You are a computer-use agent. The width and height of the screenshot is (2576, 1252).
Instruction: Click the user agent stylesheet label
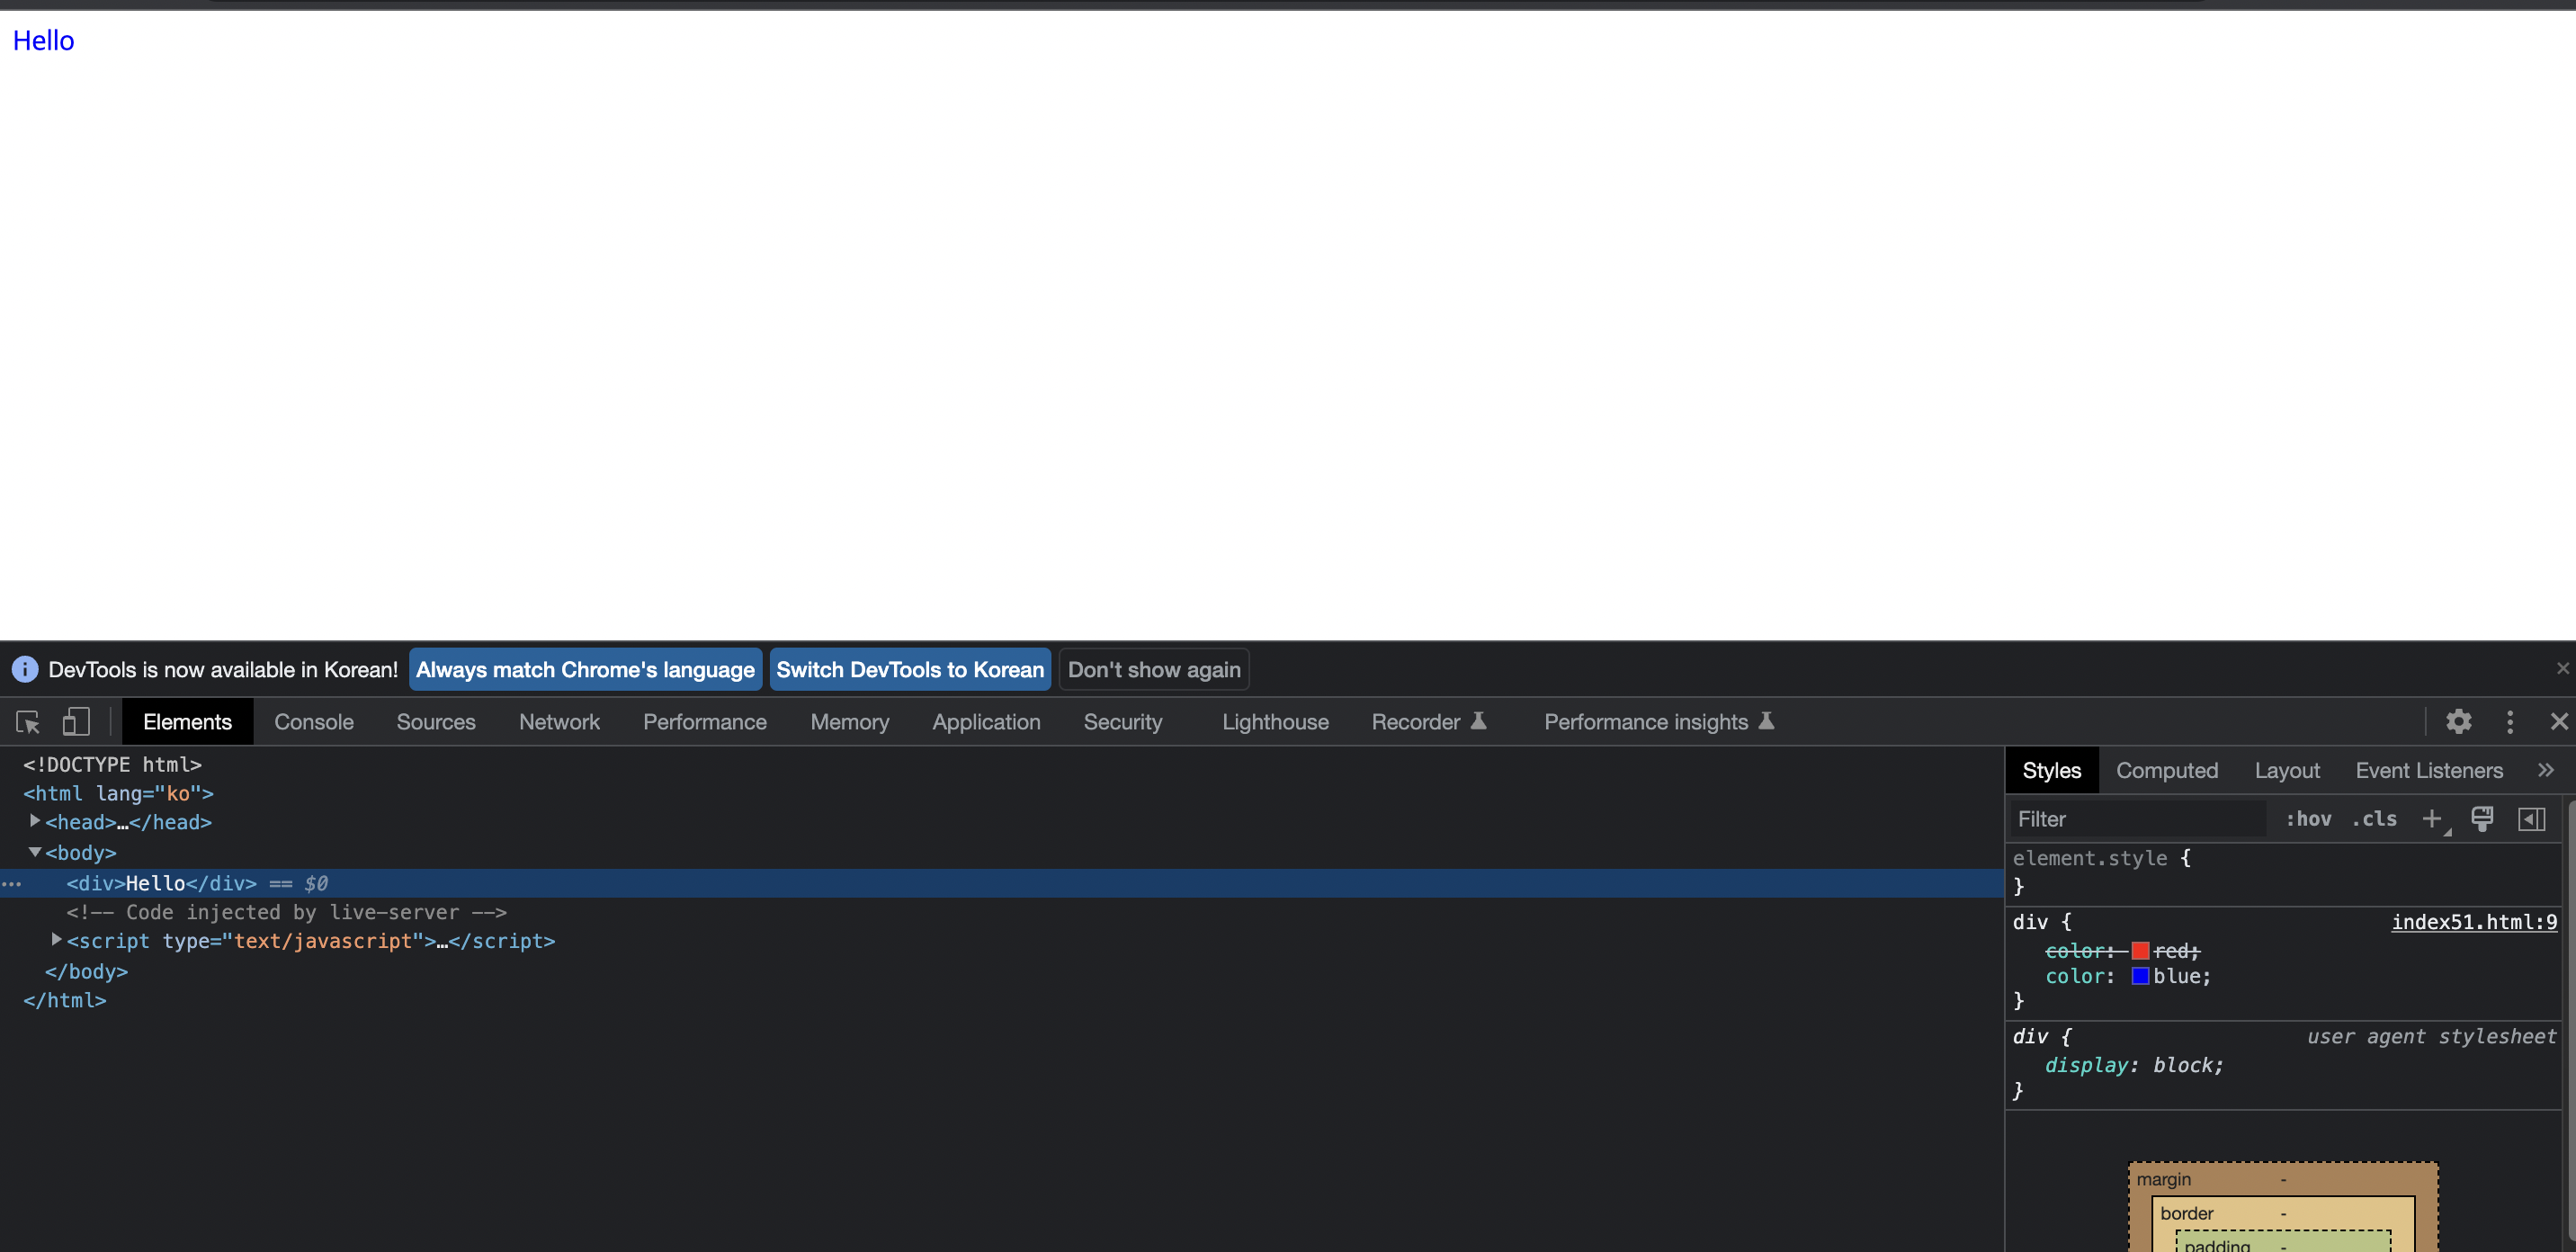tap(2431, 1036)
